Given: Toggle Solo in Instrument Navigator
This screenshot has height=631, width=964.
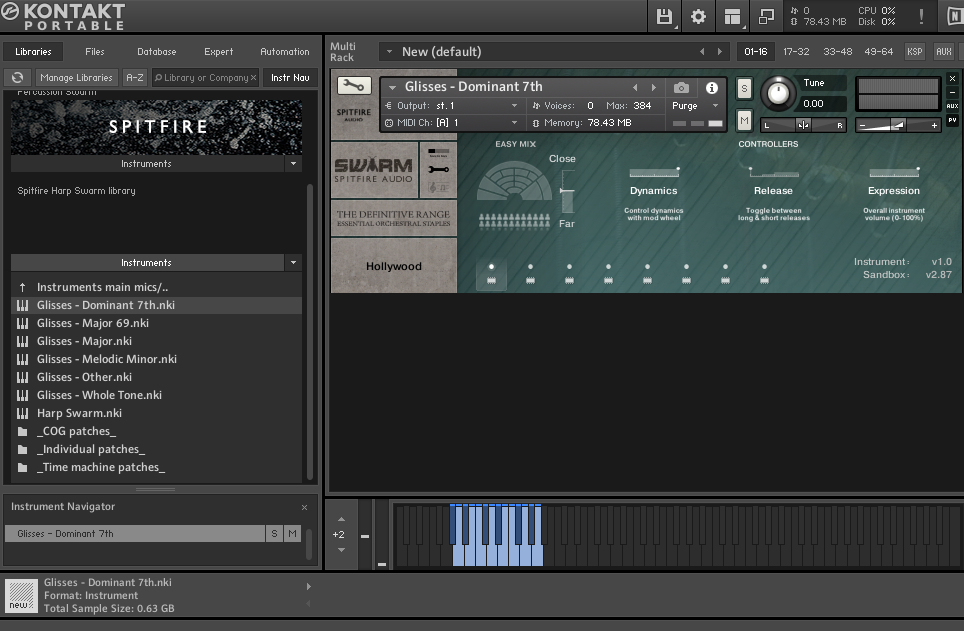Looking at the screenshot, I should pyautogui.click(x=274, y=534).
